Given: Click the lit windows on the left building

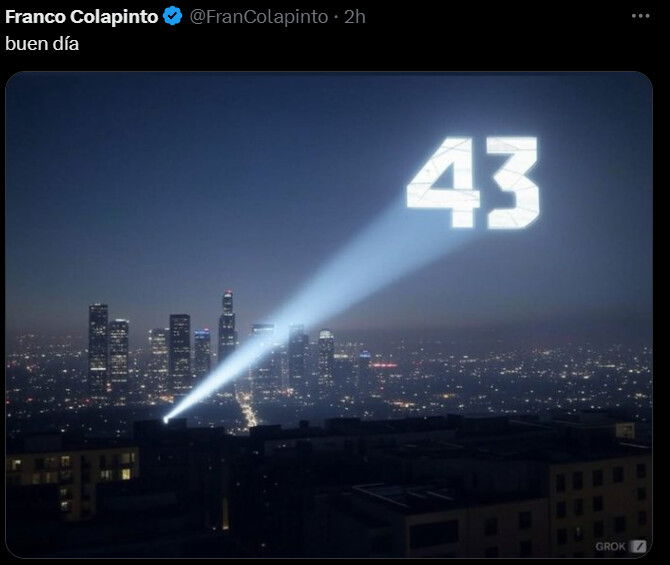Looking at the screenshot, I should [73, 468].
